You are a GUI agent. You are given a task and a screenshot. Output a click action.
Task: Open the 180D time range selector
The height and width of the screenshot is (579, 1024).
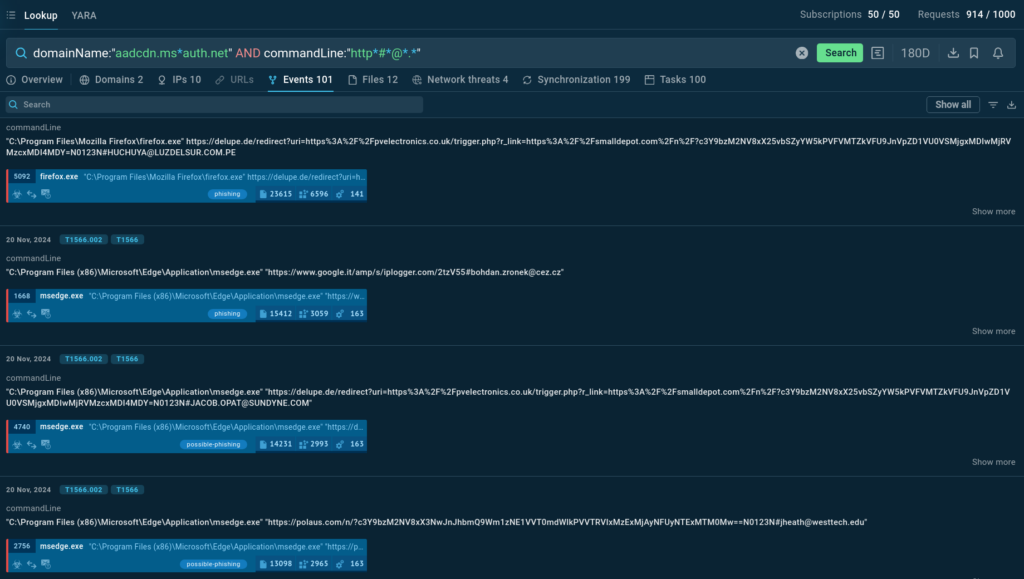coord(915,53)
